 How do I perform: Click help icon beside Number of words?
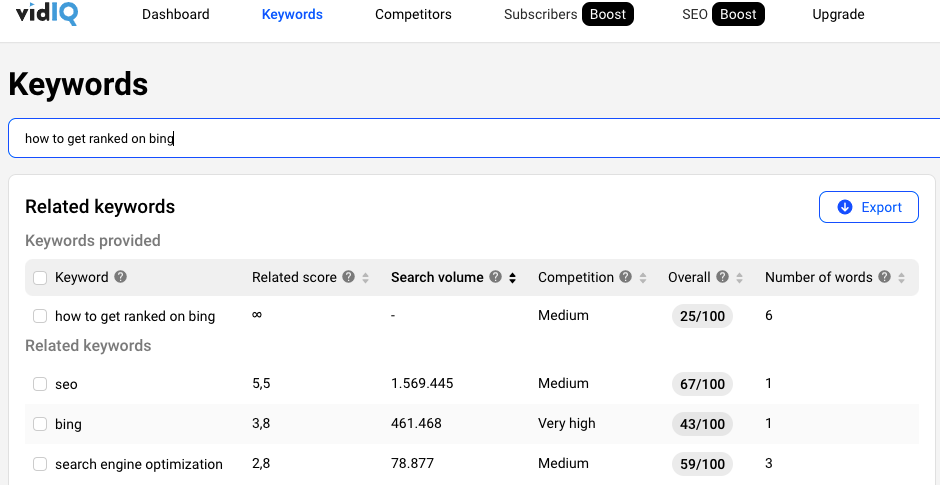885,277
